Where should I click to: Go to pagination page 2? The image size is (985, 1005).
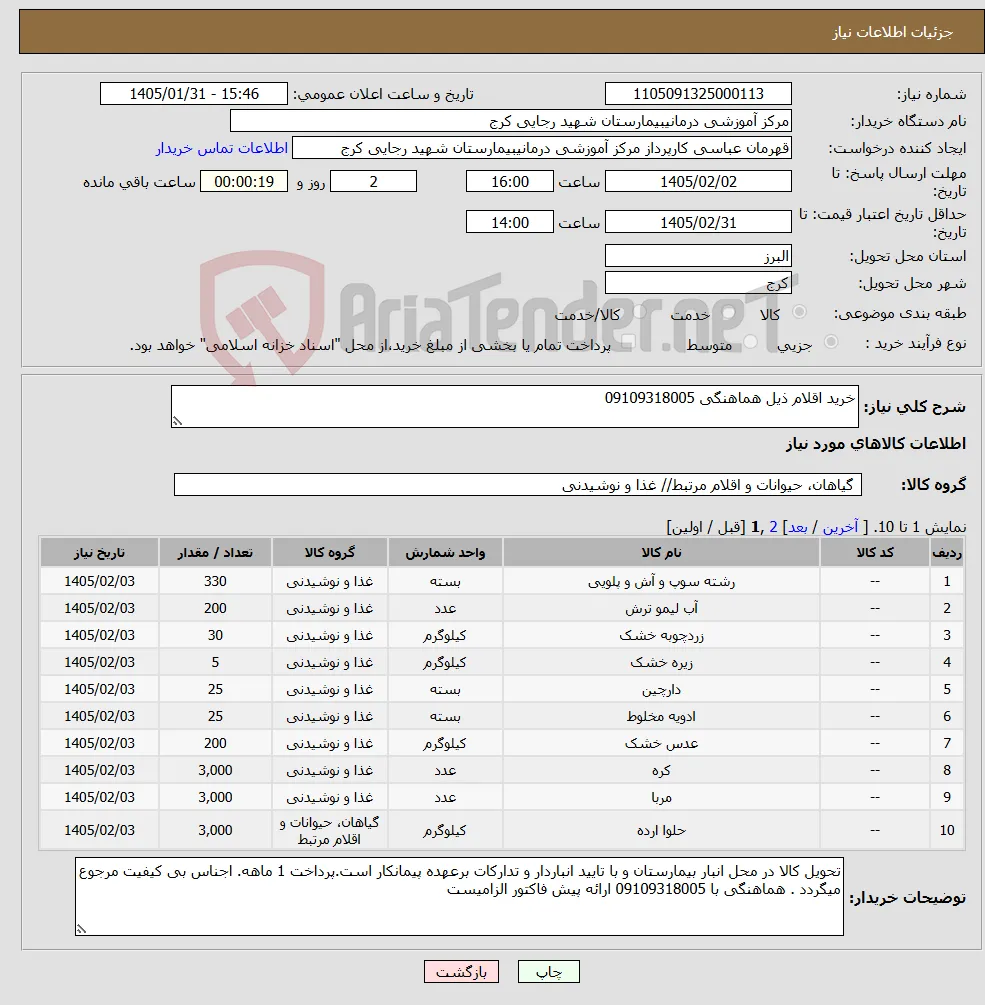tap(773, 527)
